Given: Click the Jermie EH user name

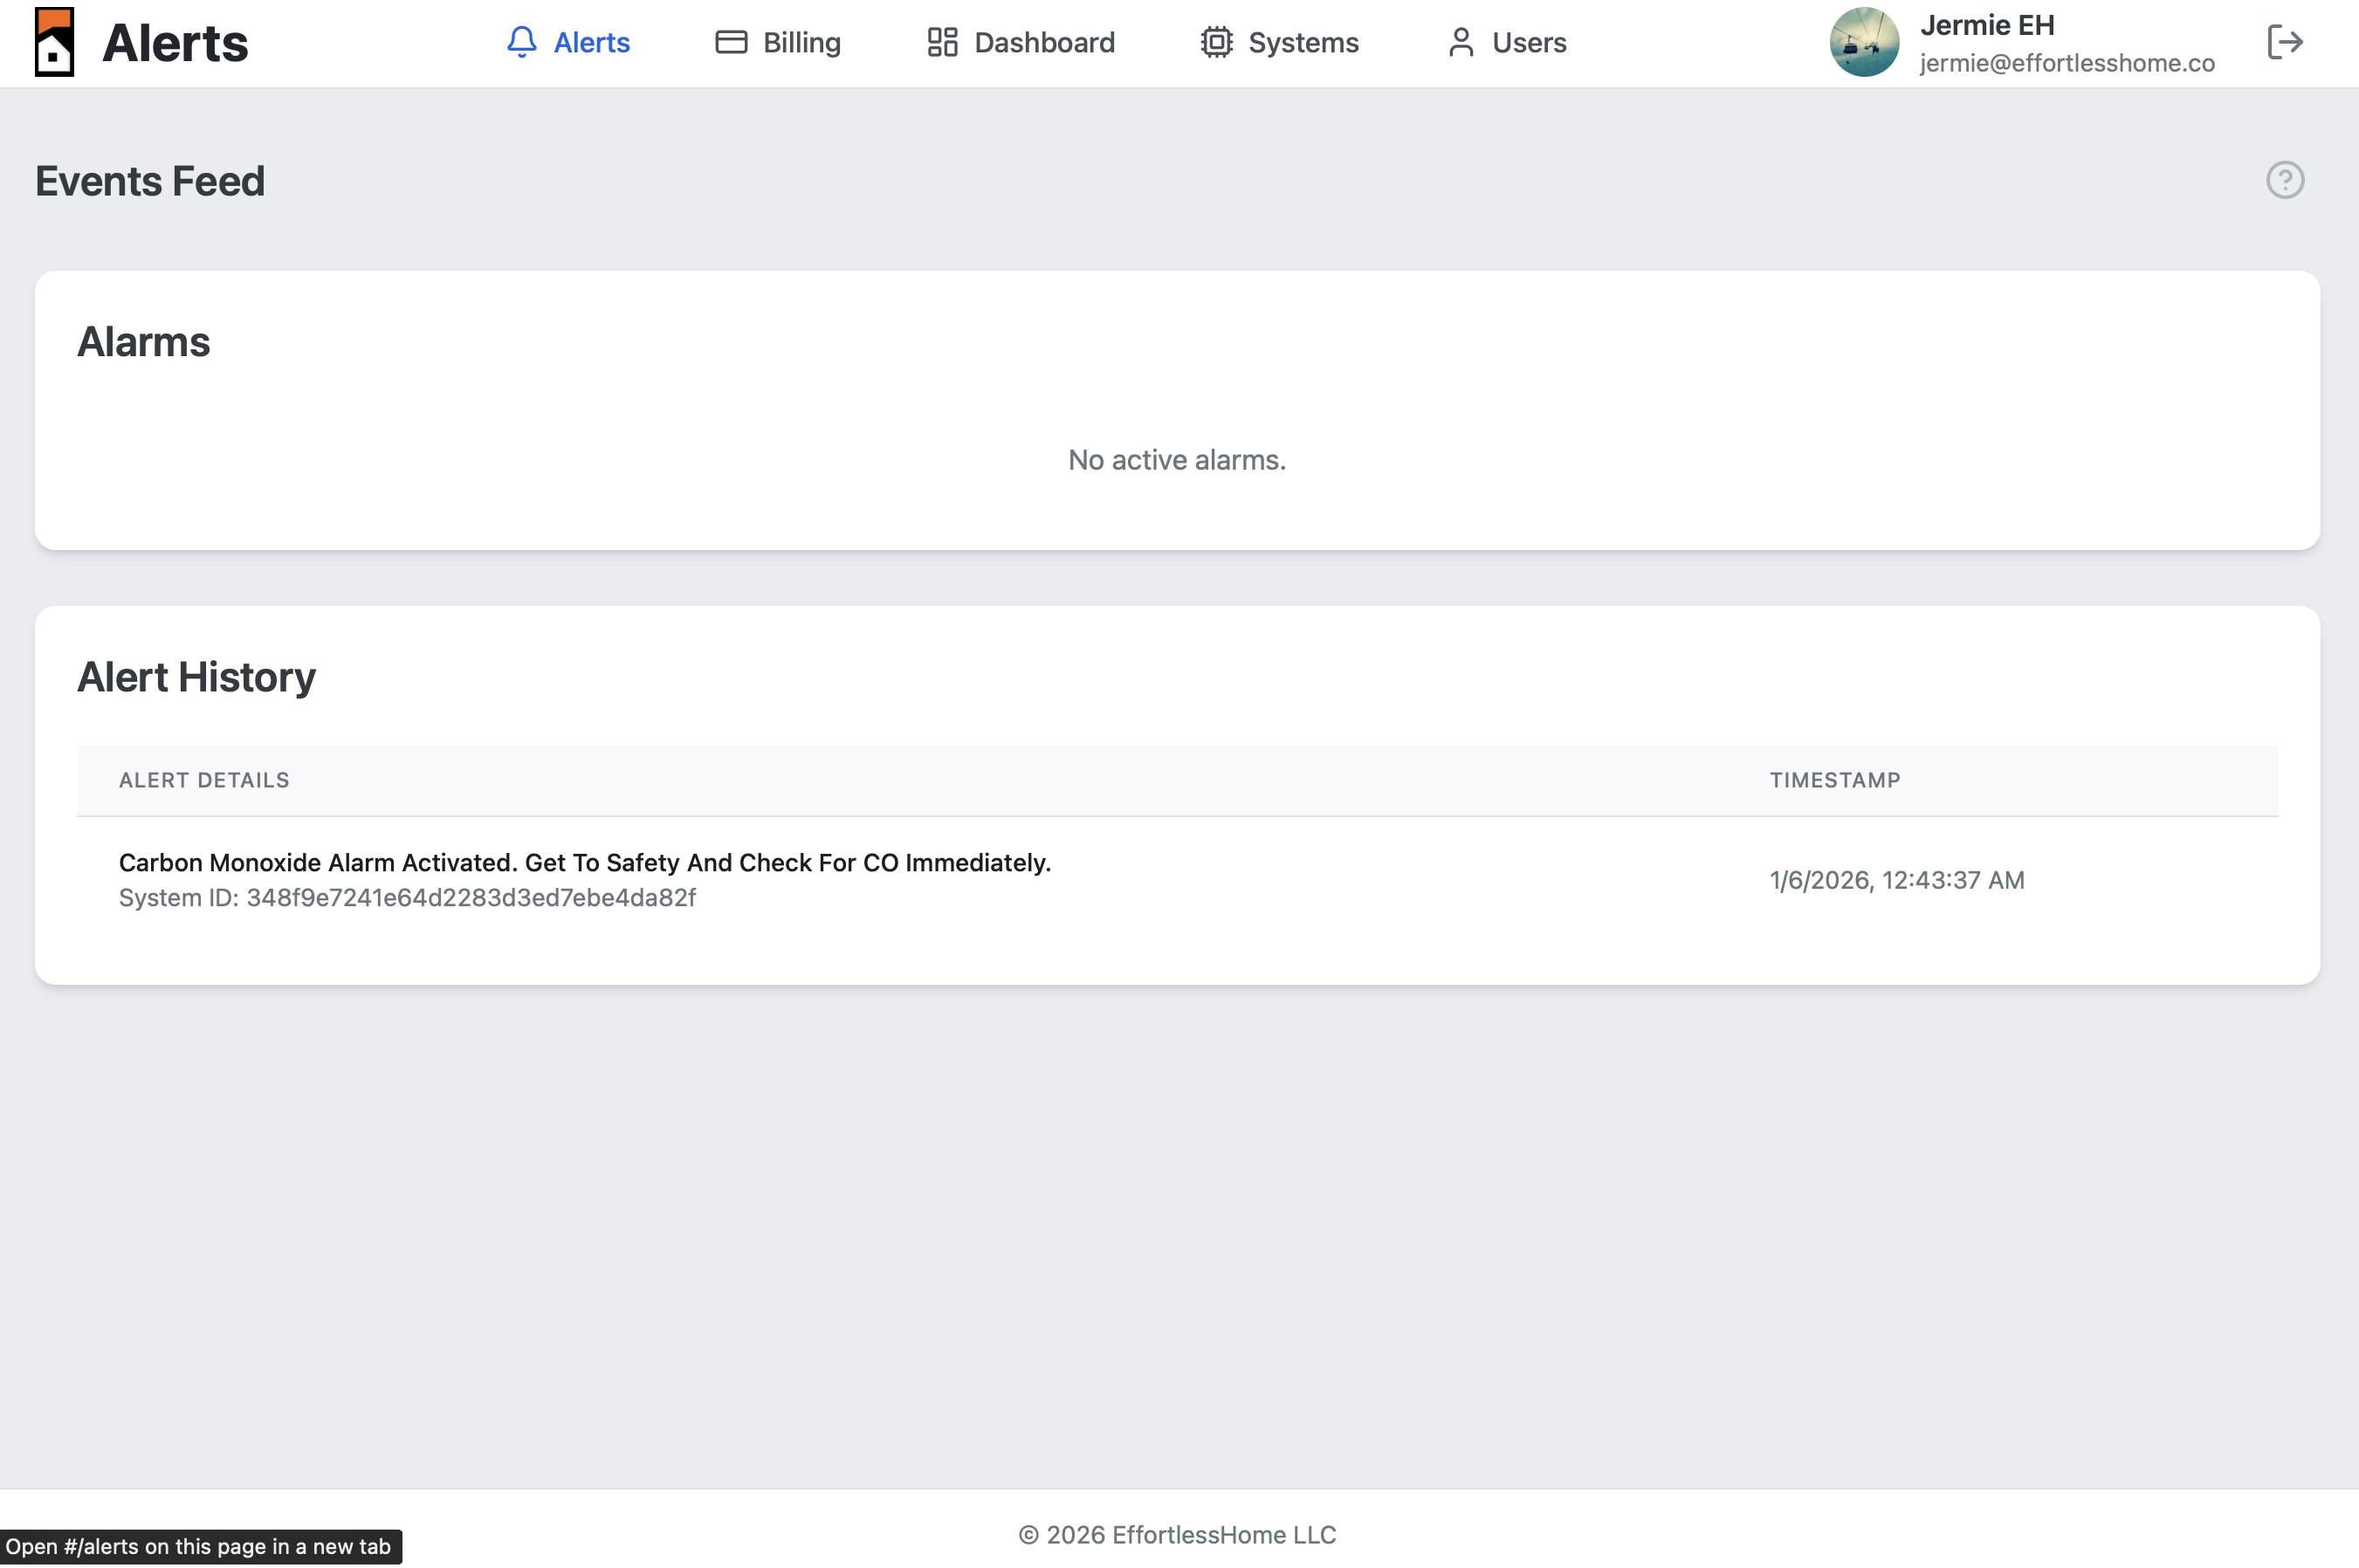Looking at the screenshot, I should 1986,25.
